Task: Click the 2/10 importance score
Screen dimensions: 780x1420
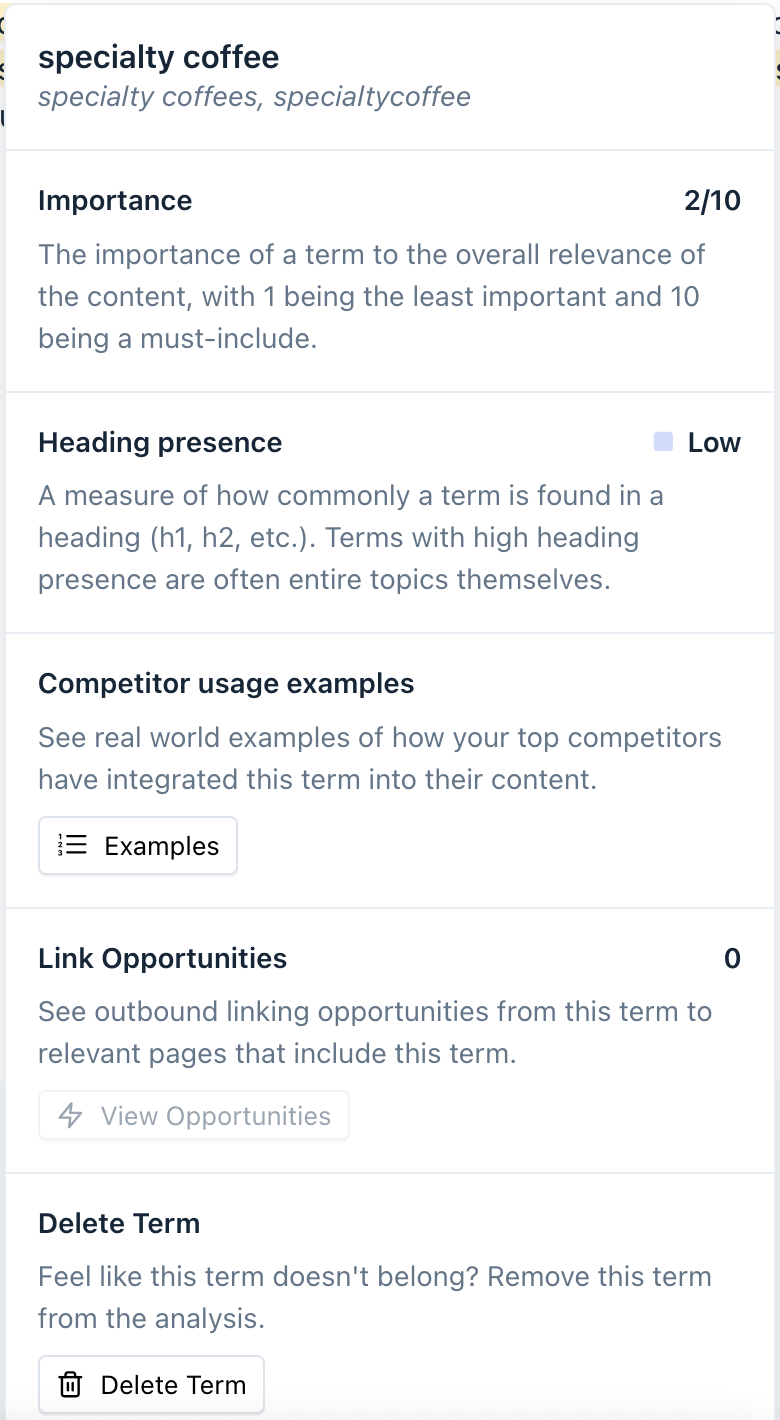Action: pyautogui.click(x=712, y=200)
